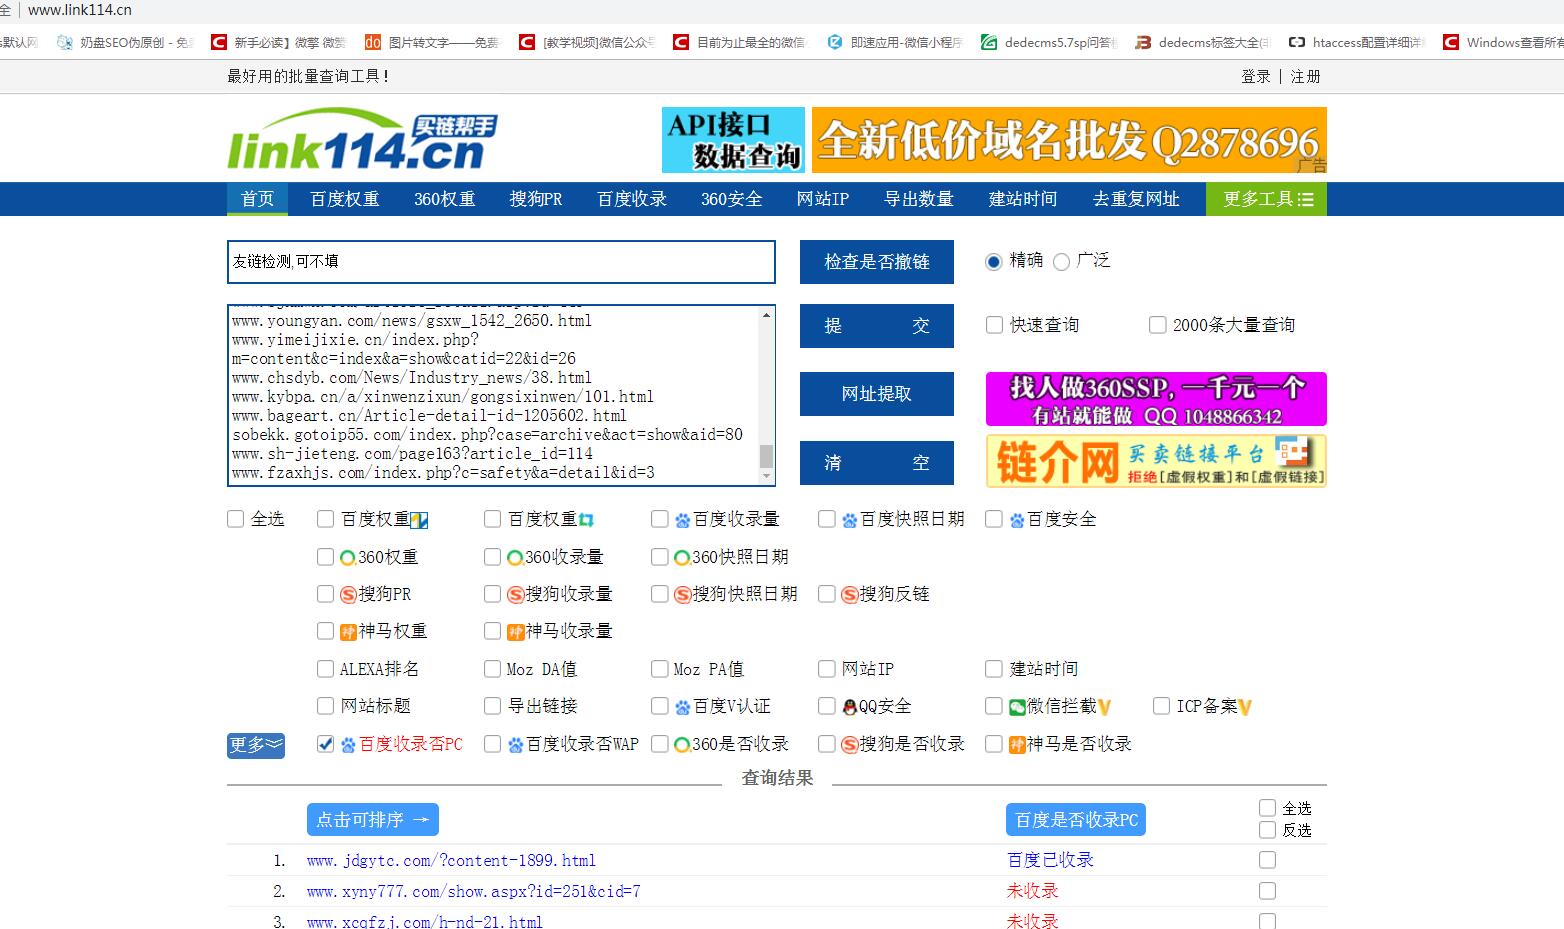Click the 网址提取 button
Screen dimensions: 1564x929
click(x=876, y=394)
